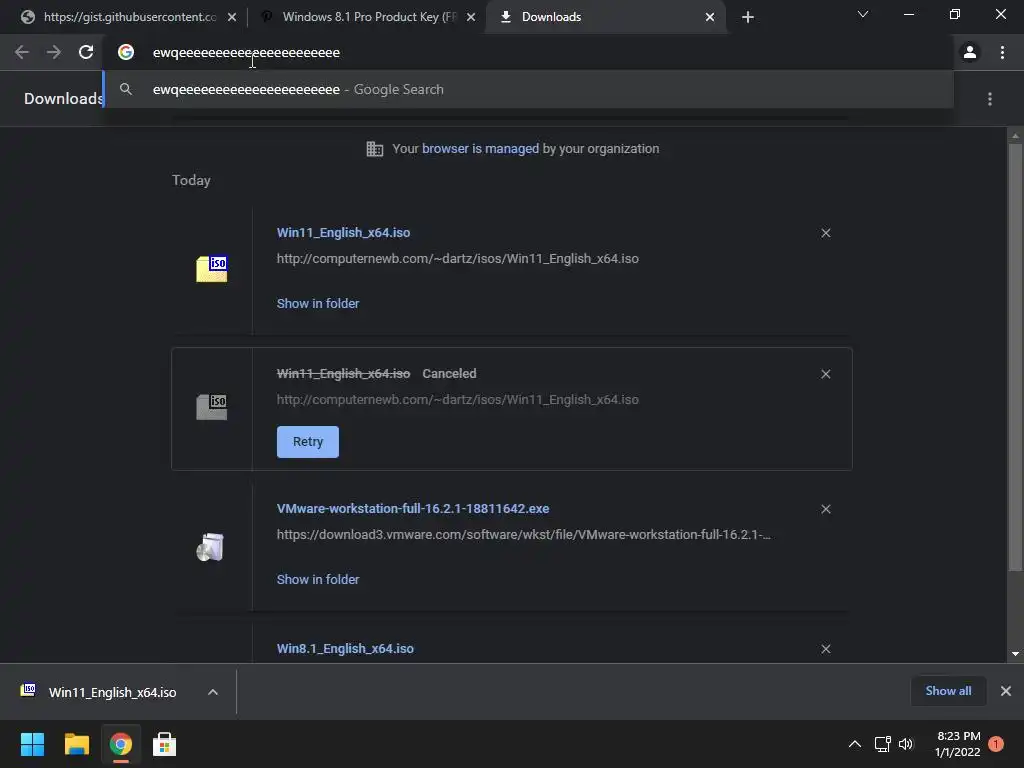Click the computernewb URL under the first Win11 download

458,259
